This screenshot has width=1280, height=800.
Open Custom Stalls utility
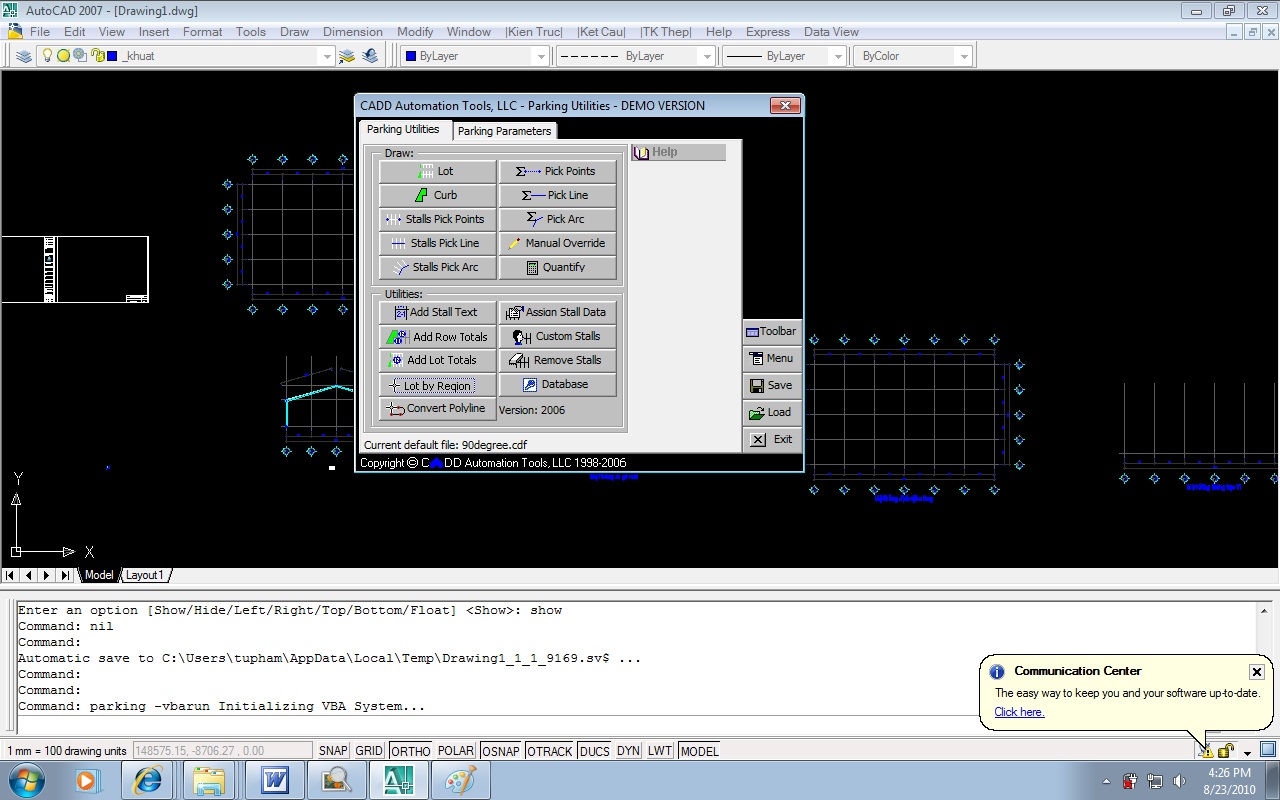click(x=557, y=336)
